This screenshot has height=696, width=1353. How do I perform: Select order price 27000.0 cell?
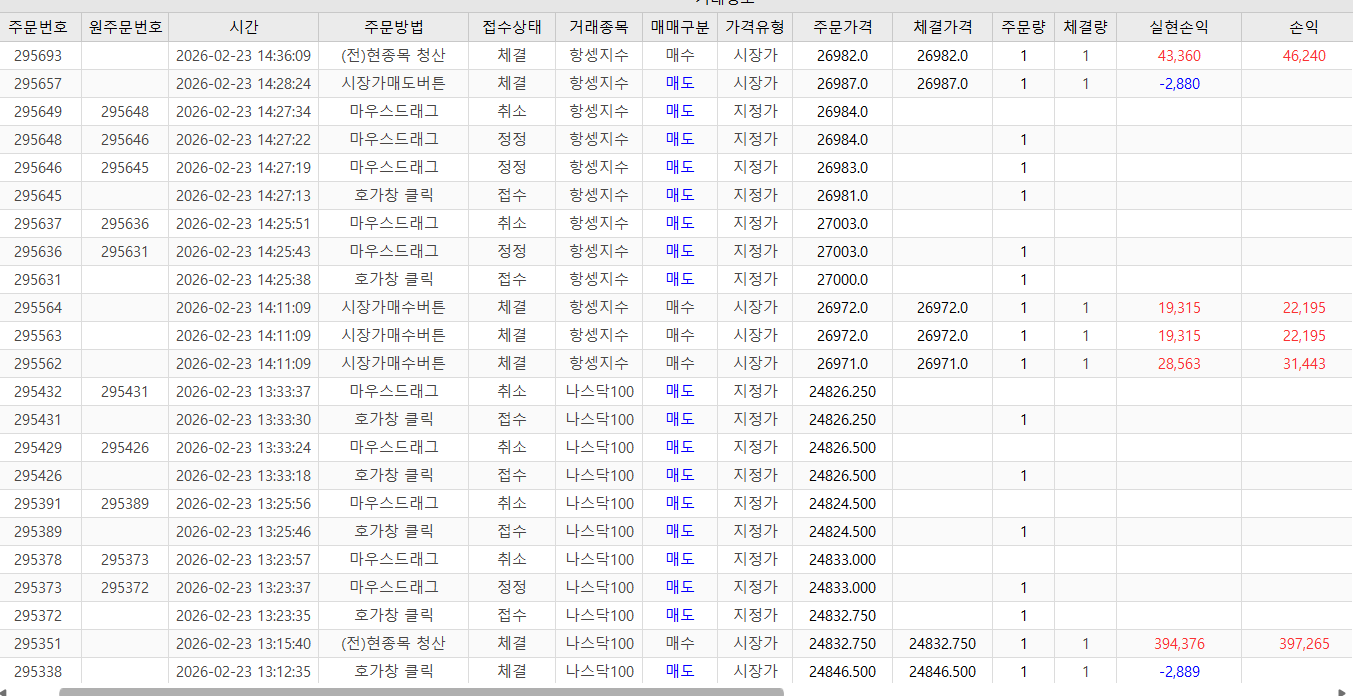point(842,280)
